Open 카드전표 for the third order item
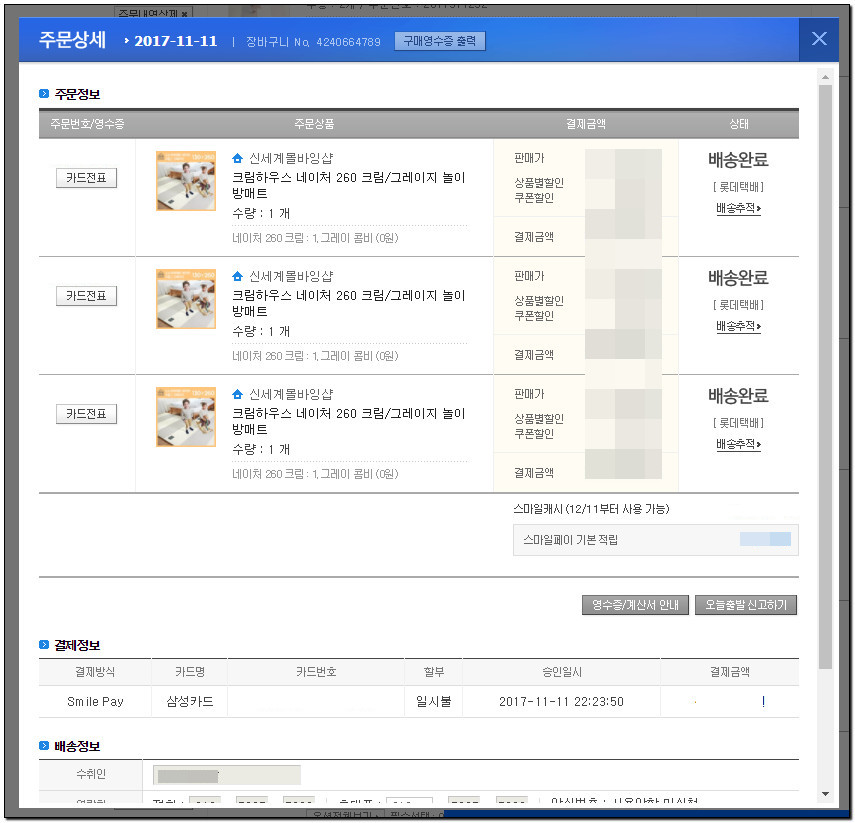Screen dimensions: 855x823 (x=86, y=414)
